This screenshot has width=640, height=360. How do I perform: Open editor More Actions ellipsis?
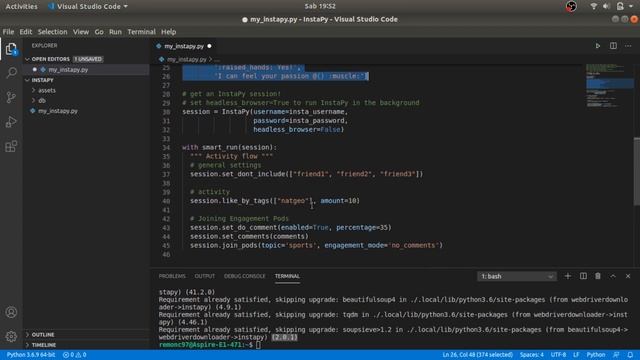628,46
